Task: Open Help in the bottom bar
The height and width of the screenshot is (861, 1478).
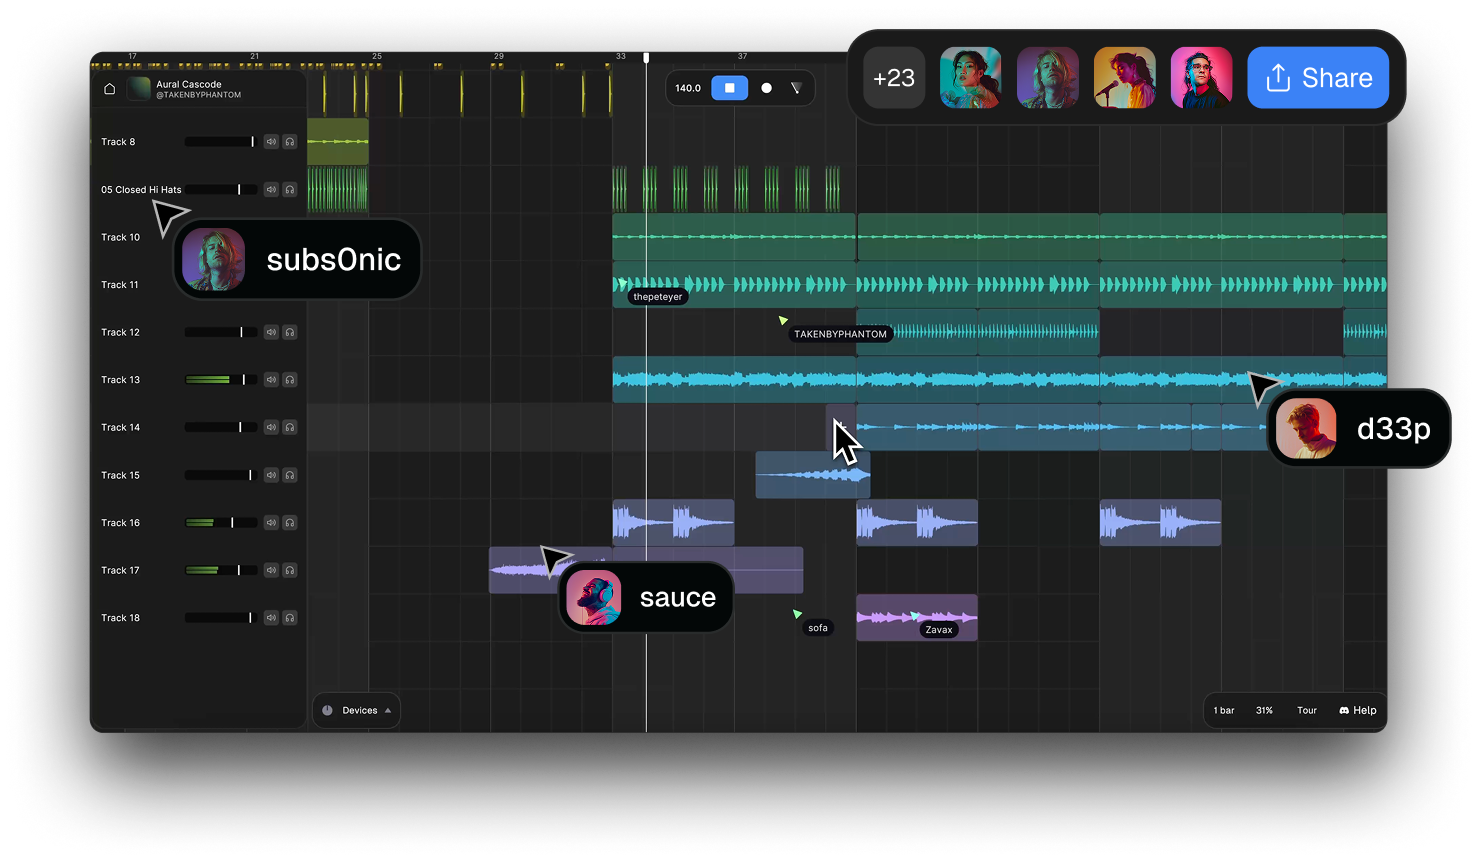Action: pos(1358,710)
